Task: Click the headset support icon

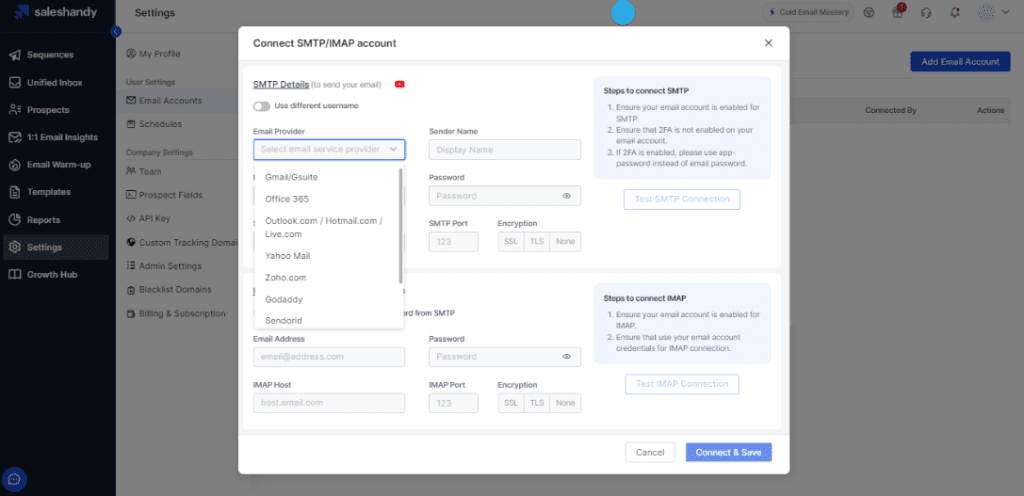Action: pos(926,12)
